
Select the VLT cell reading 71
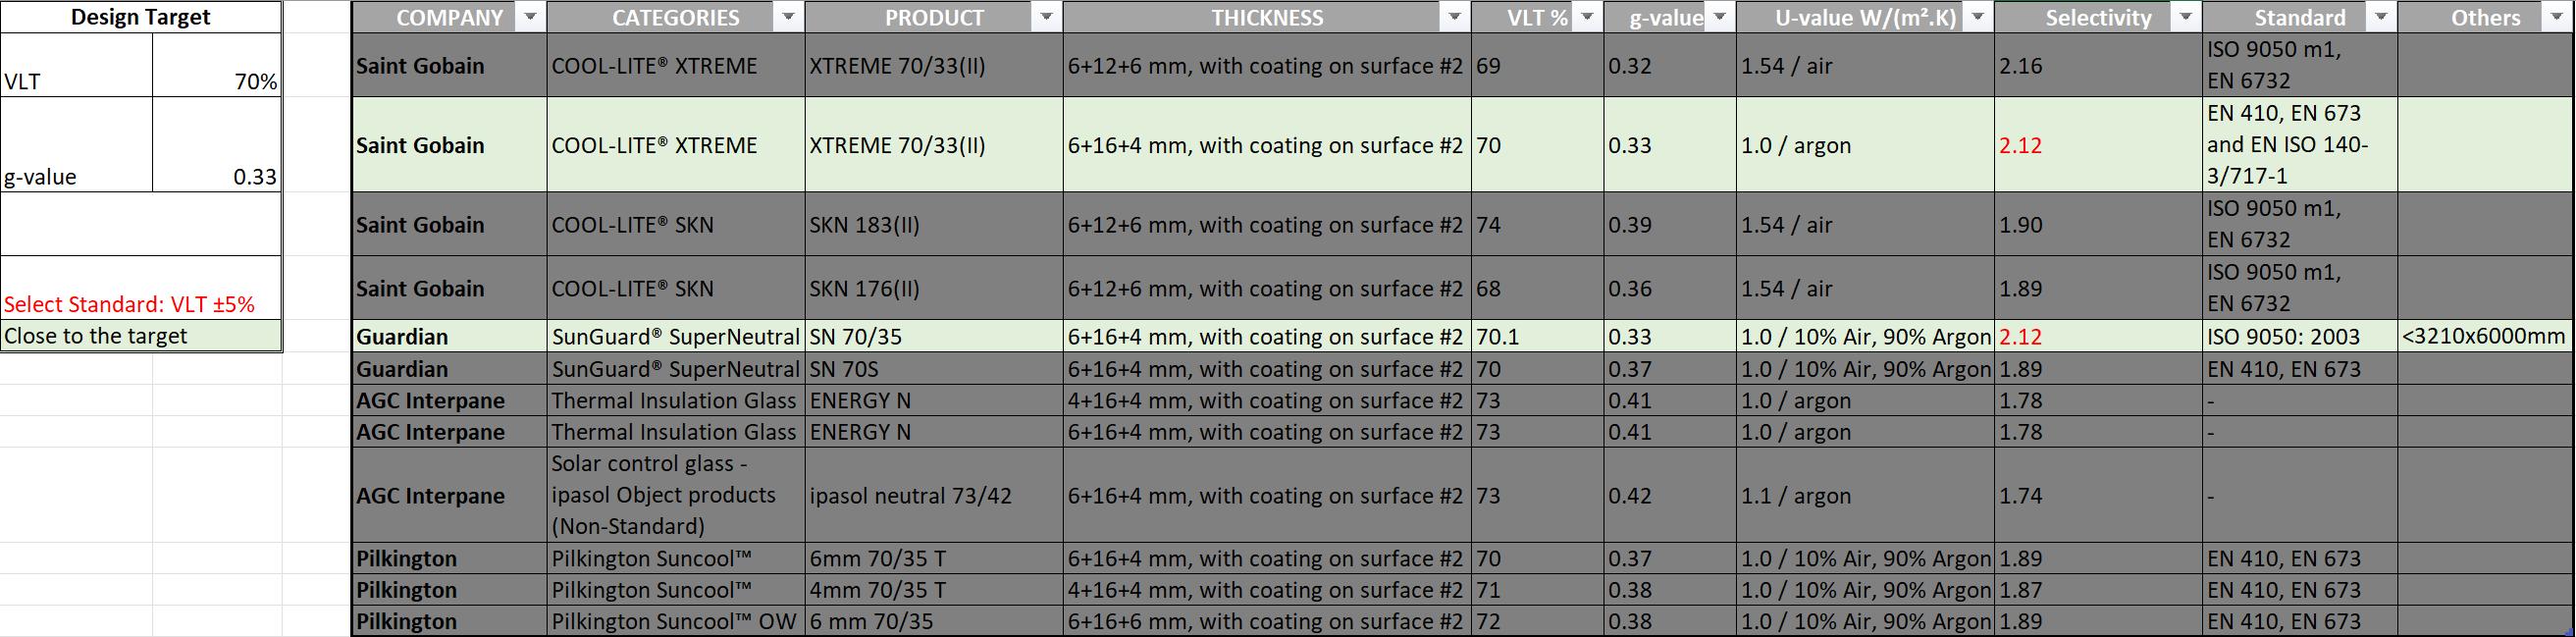pos(1537,590)
